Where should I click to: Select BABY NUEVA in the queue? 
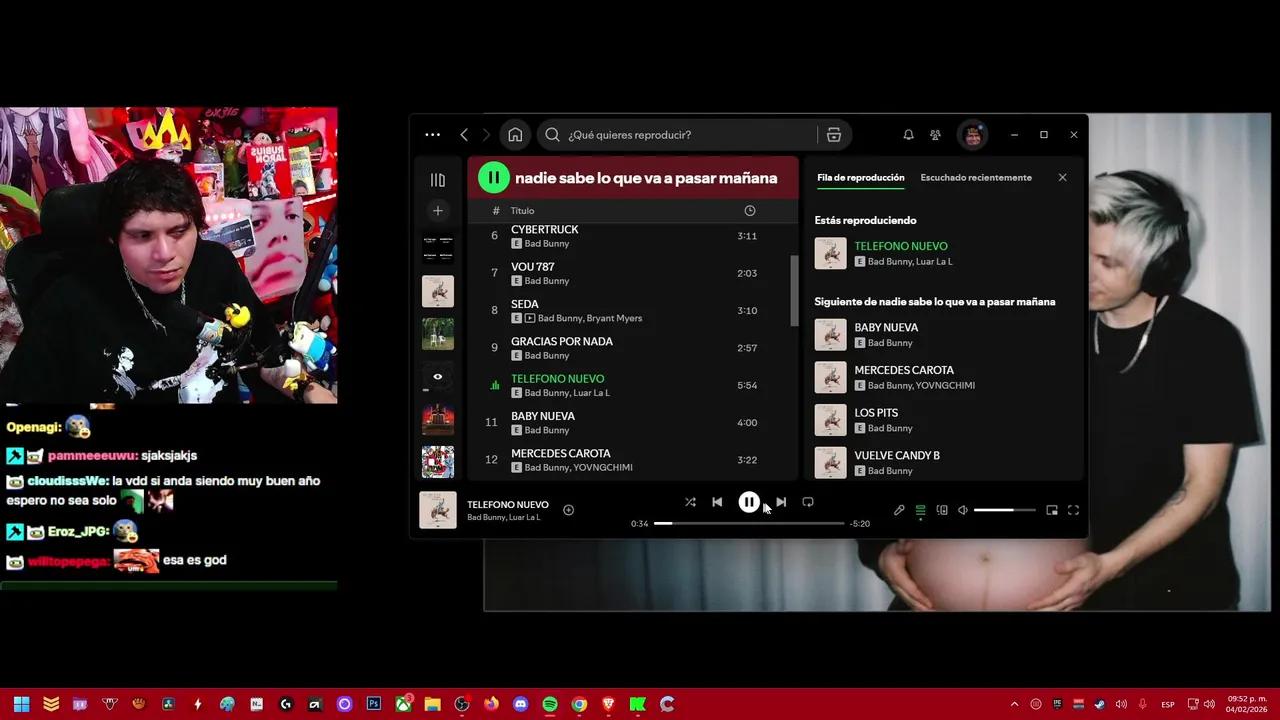pyautogui.click(x=945, y=335)
